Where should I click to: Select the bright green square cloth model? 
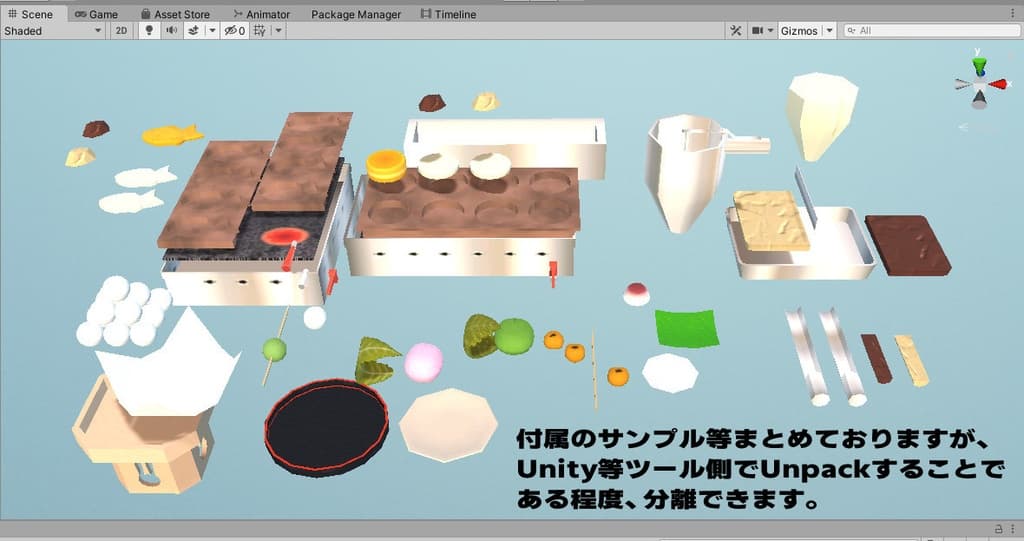point(686,329)
